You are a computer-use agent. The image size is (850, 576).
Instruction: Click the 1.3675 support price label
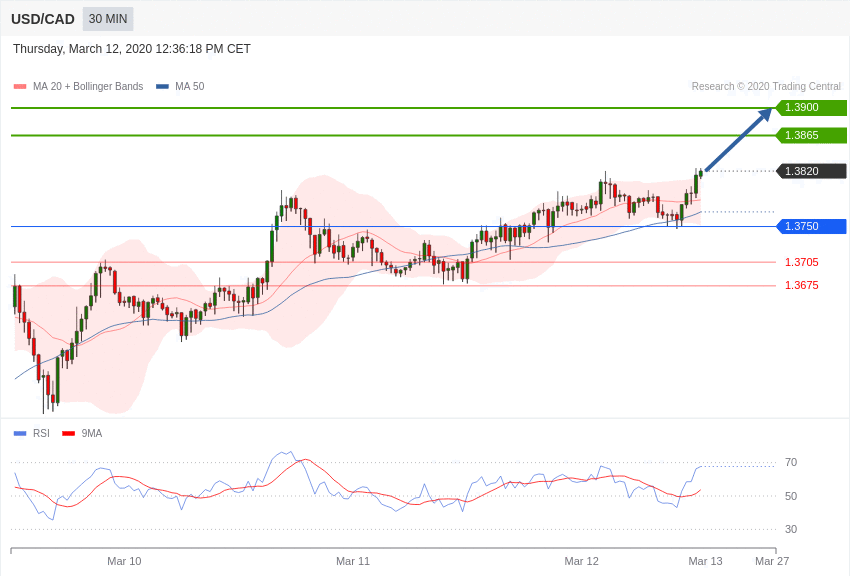(802, 285)
